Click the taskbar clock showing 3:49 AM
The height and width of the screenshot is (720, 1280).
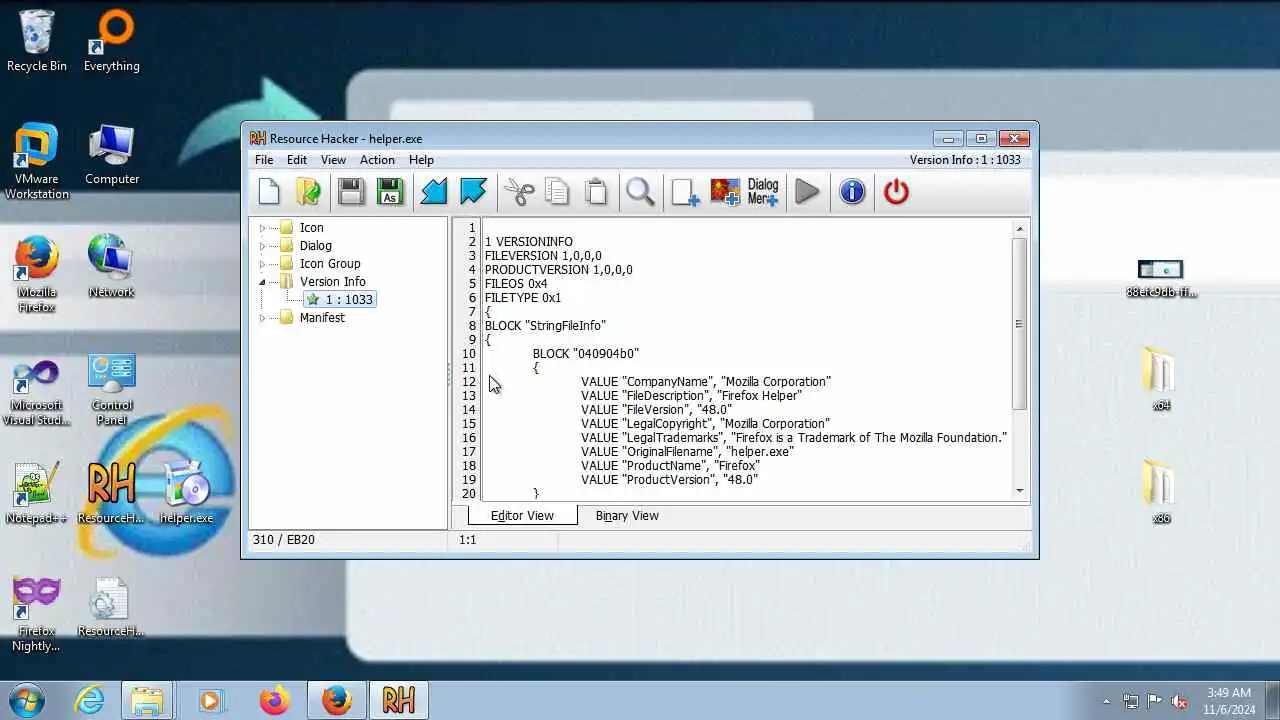tap(1229, 700)
